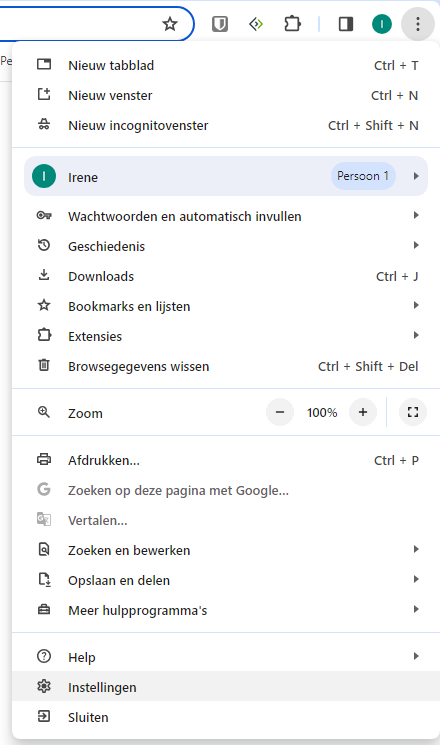Expand Bookmarks en lijsten submenu arrow
440x745 pixels.
(416, 305)
